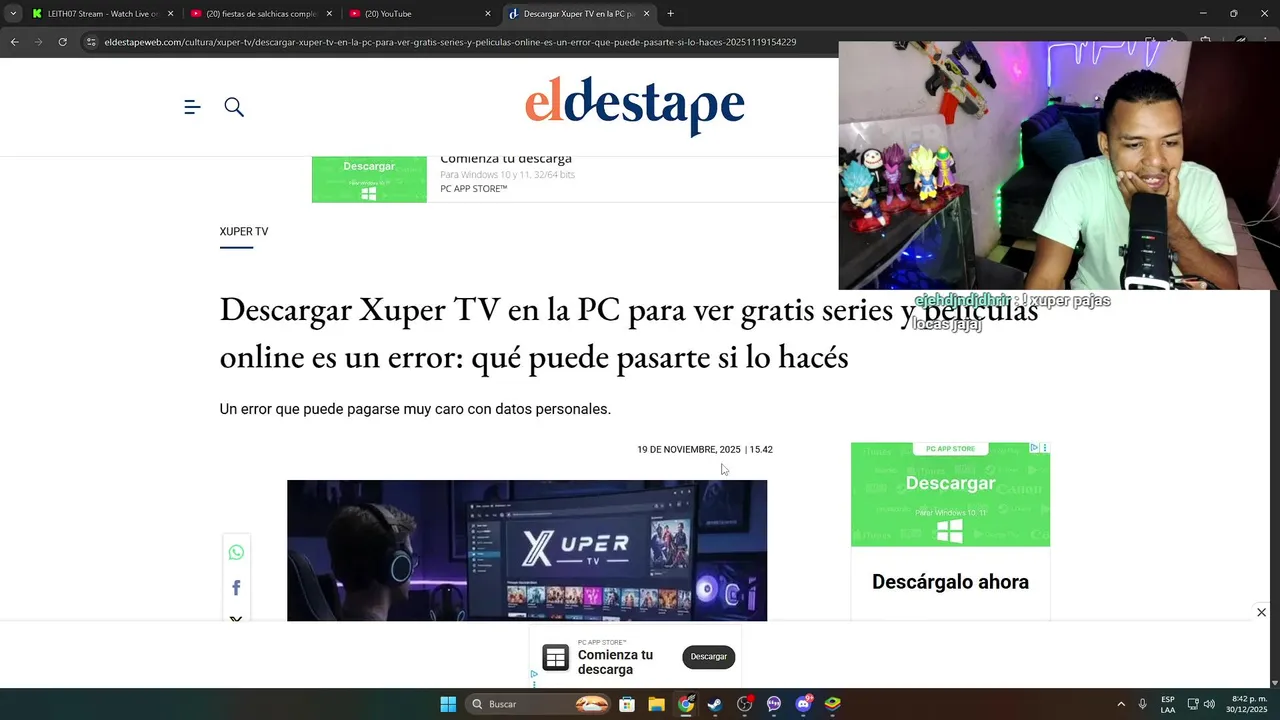
Task: Open Discord from the taskbar
Action: point(804,704)
